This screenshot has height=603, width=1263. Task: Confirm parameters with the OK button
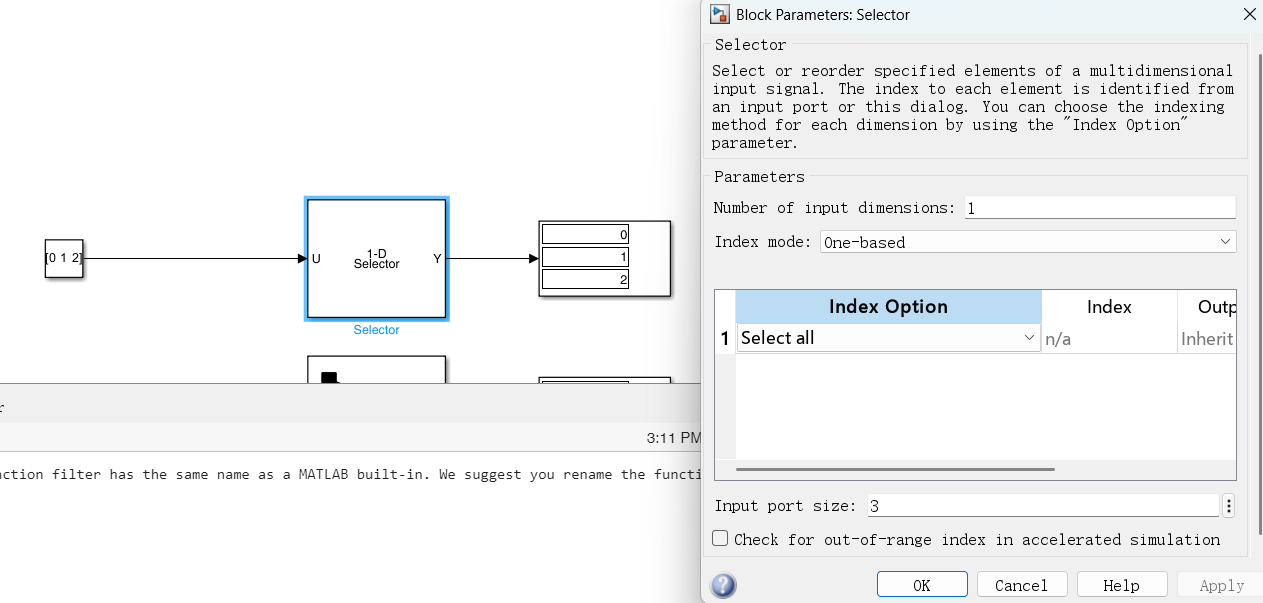[x=921, y=584]
